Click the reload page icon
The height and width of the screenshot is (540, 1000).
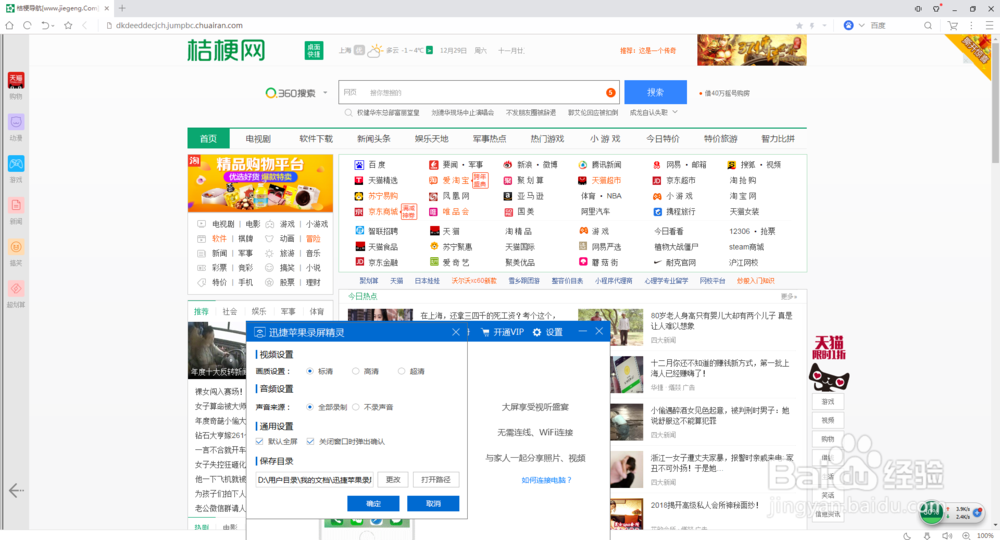point(27,26)
